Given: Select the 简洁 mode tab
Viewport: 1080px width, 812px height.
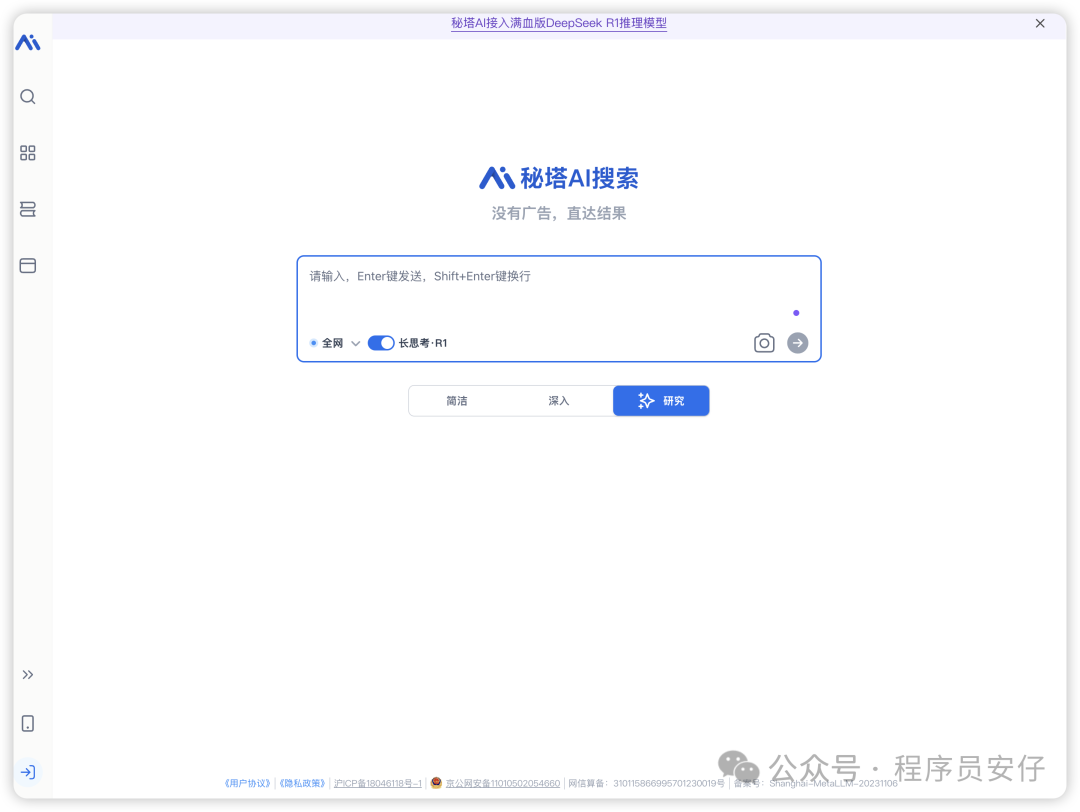Looking at the screenshot, I should [457, 401].
